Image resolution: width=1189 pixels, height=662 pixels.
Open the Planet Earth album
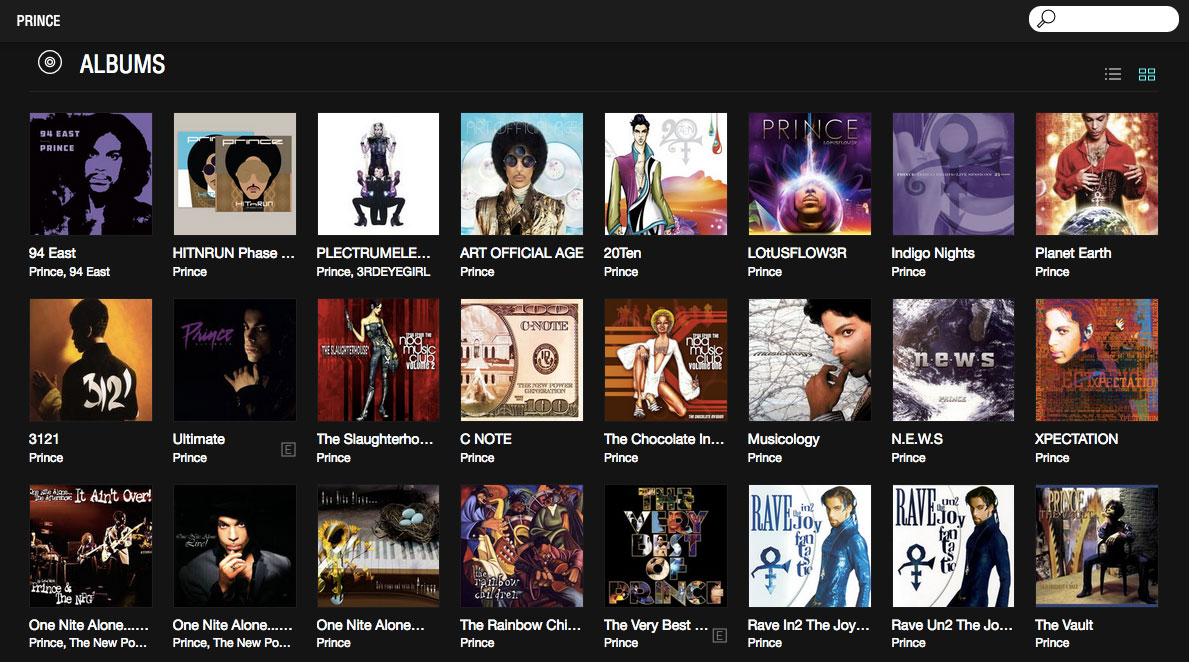(1096, 173)
